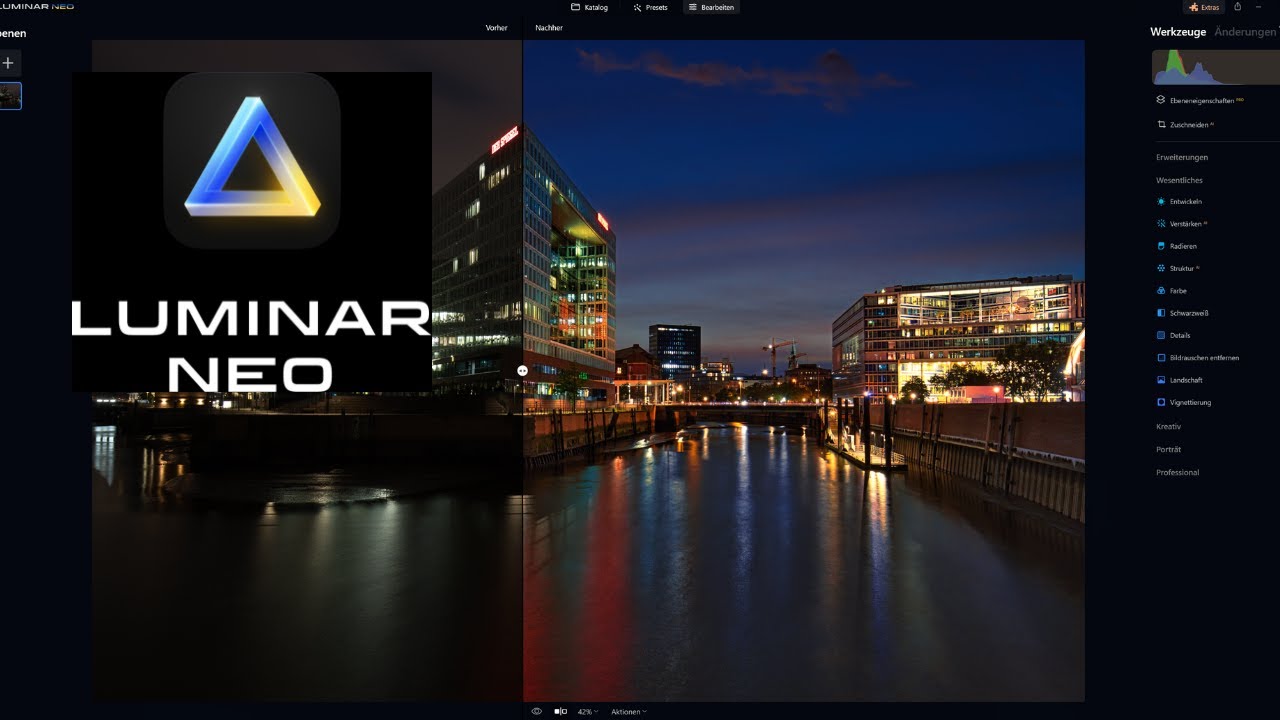
Task: Open the Zuschneiden crop tool
Action: tap(1186, 125)
